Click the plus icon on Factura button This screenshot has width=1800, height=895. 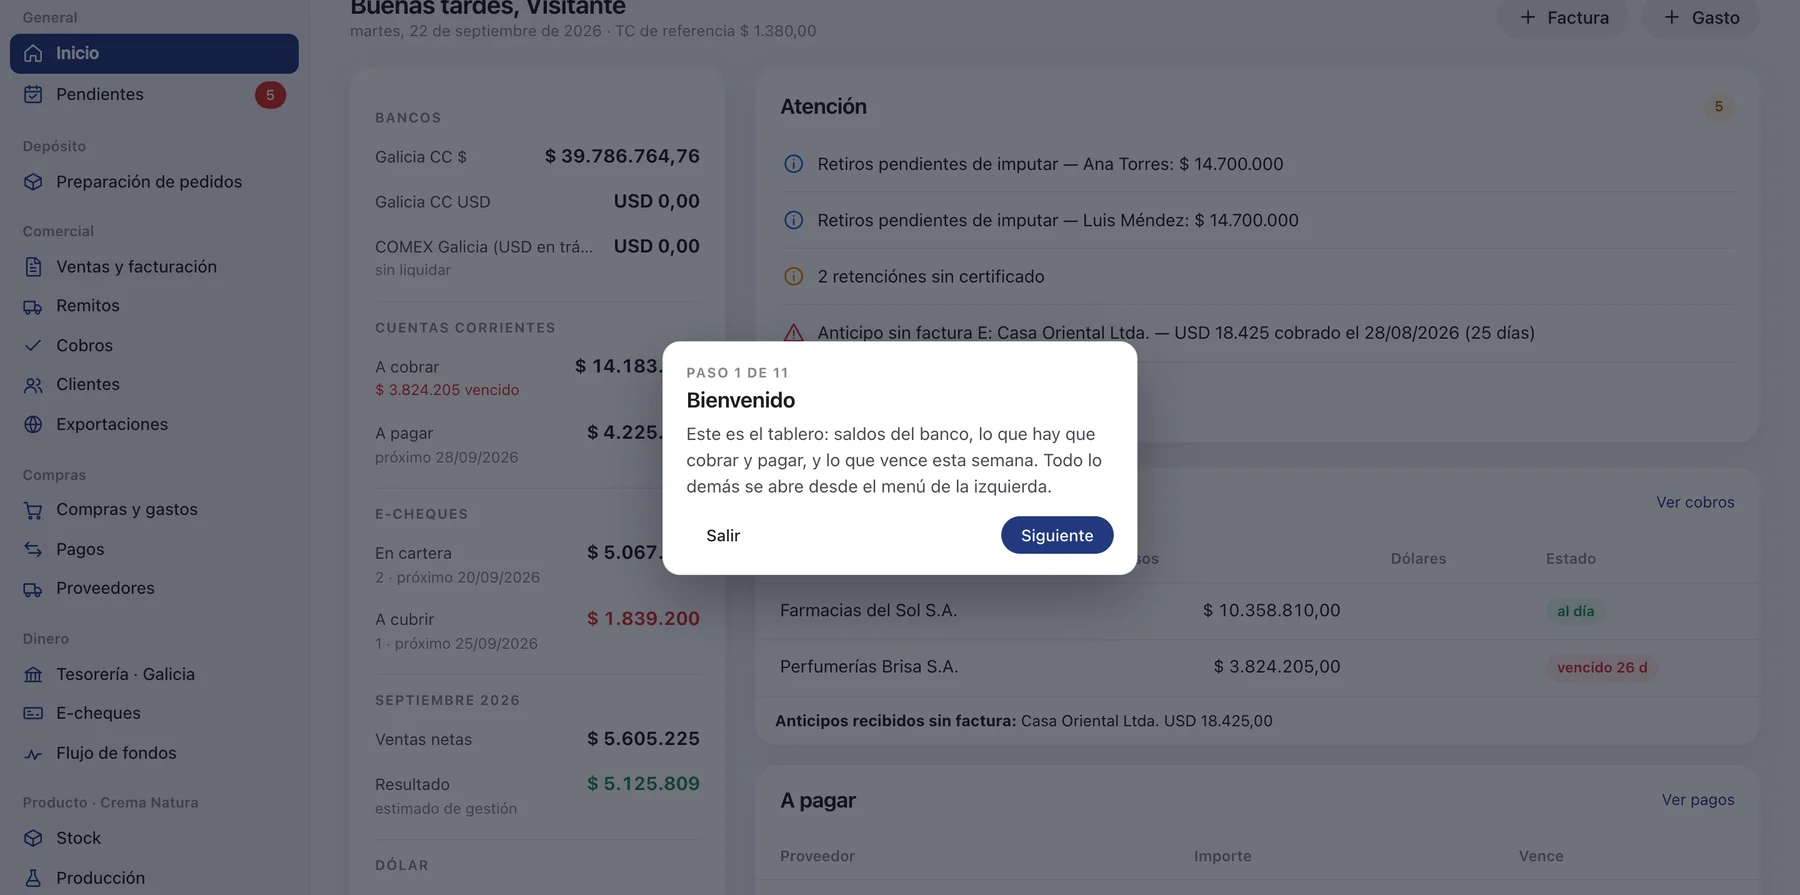point(1528,17)
